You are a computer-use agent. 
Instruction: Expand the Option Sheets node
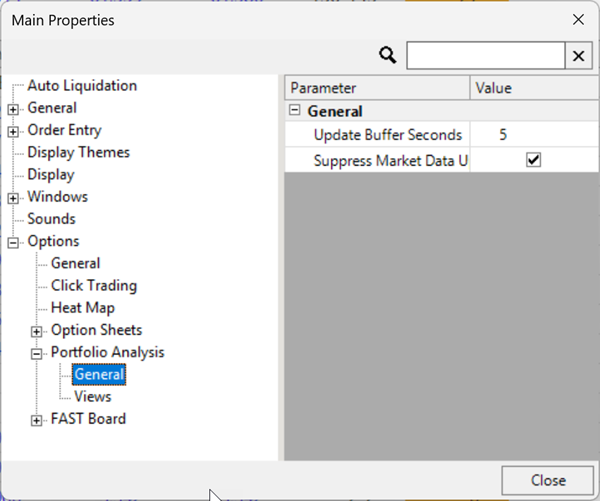pyautogui.click(x=37, y=331)
